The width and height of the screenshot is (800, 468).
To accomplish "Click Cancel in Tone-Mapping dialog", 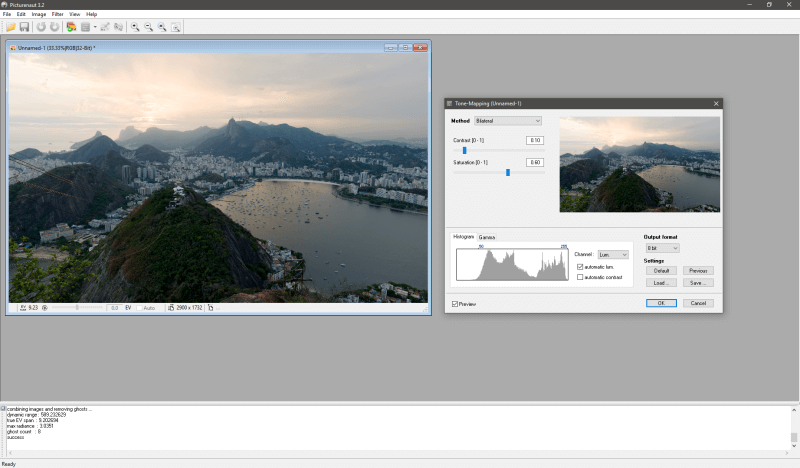I will [x=698, y=303].
